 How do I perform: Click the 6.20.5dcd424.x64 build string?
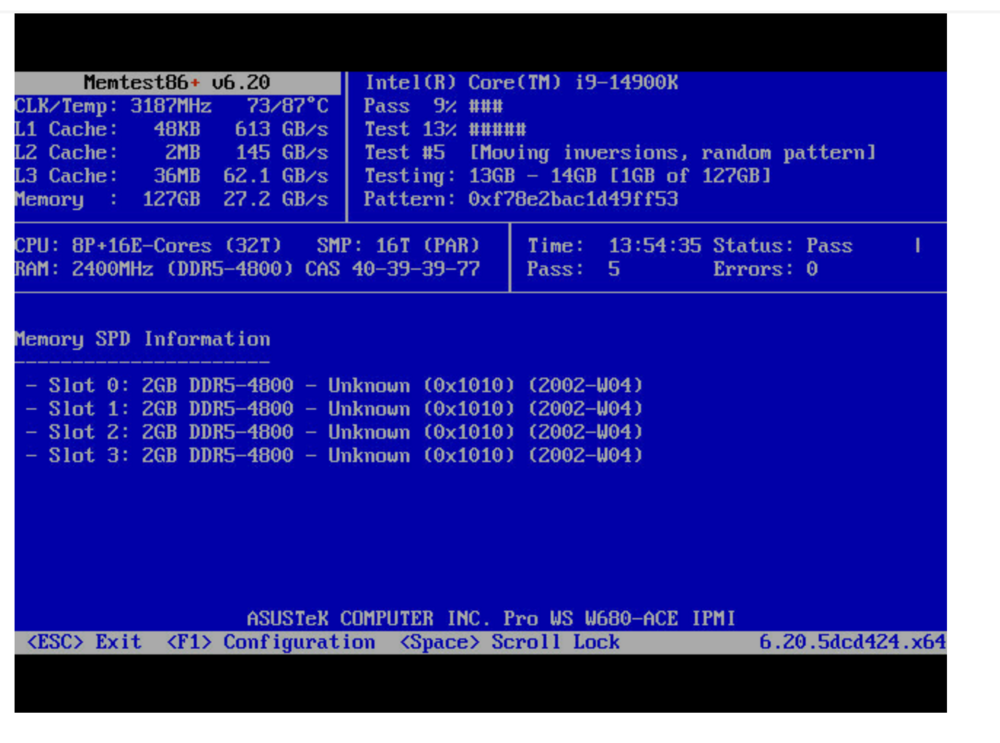tap(852, 642)
